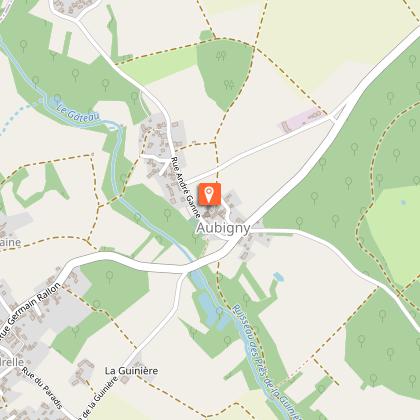Viewport: 420px width, 420px height.
Task: Select the pale green strip field beside the wood
Action: tap(159, 65)
